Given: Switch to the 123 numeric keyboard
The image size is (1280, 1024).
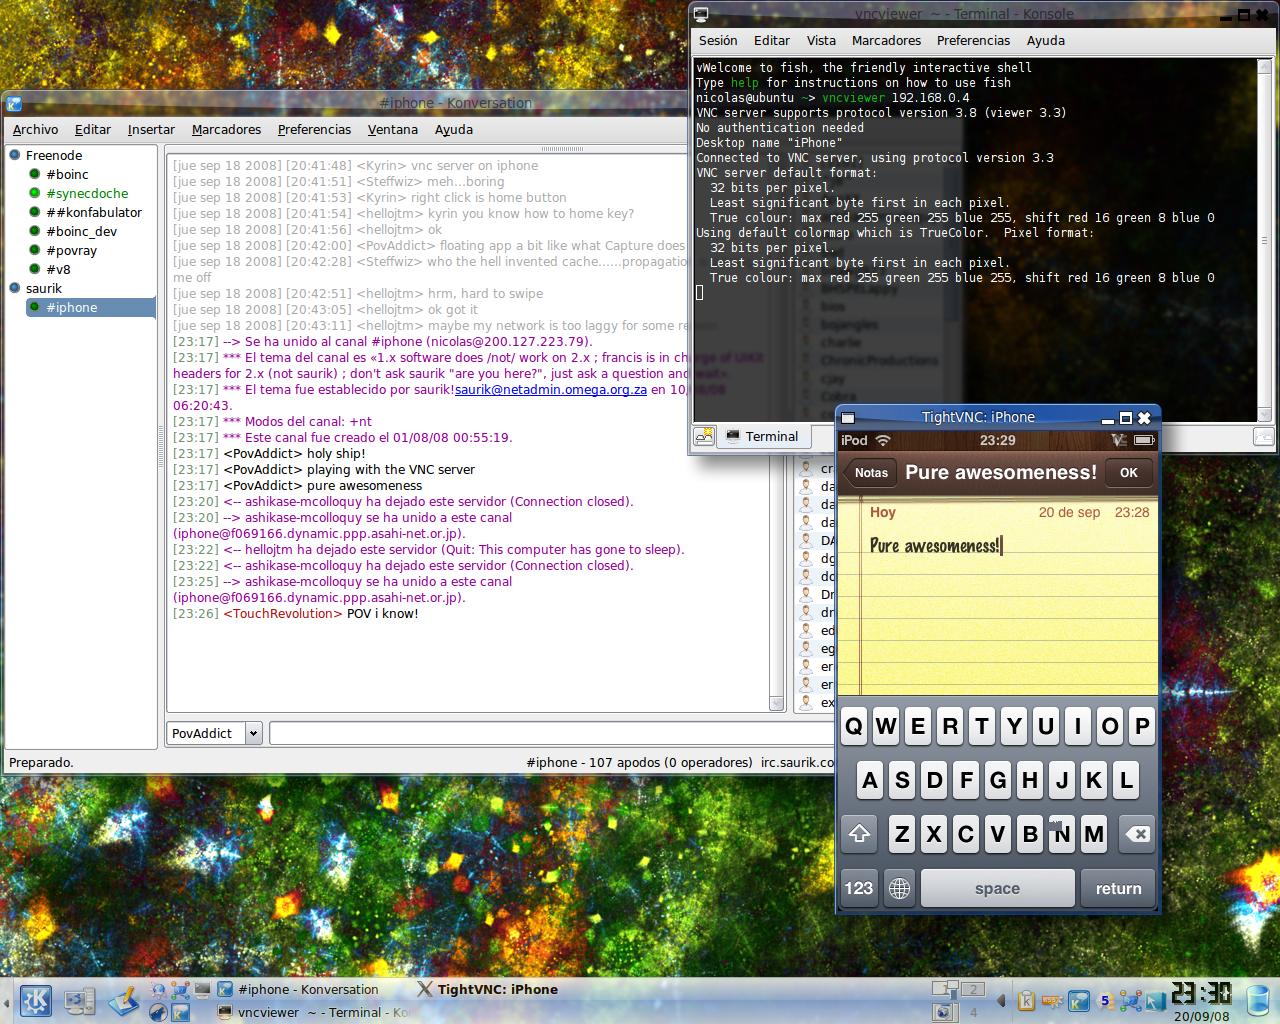Looking at the screenshot, I should click(858, 888).
